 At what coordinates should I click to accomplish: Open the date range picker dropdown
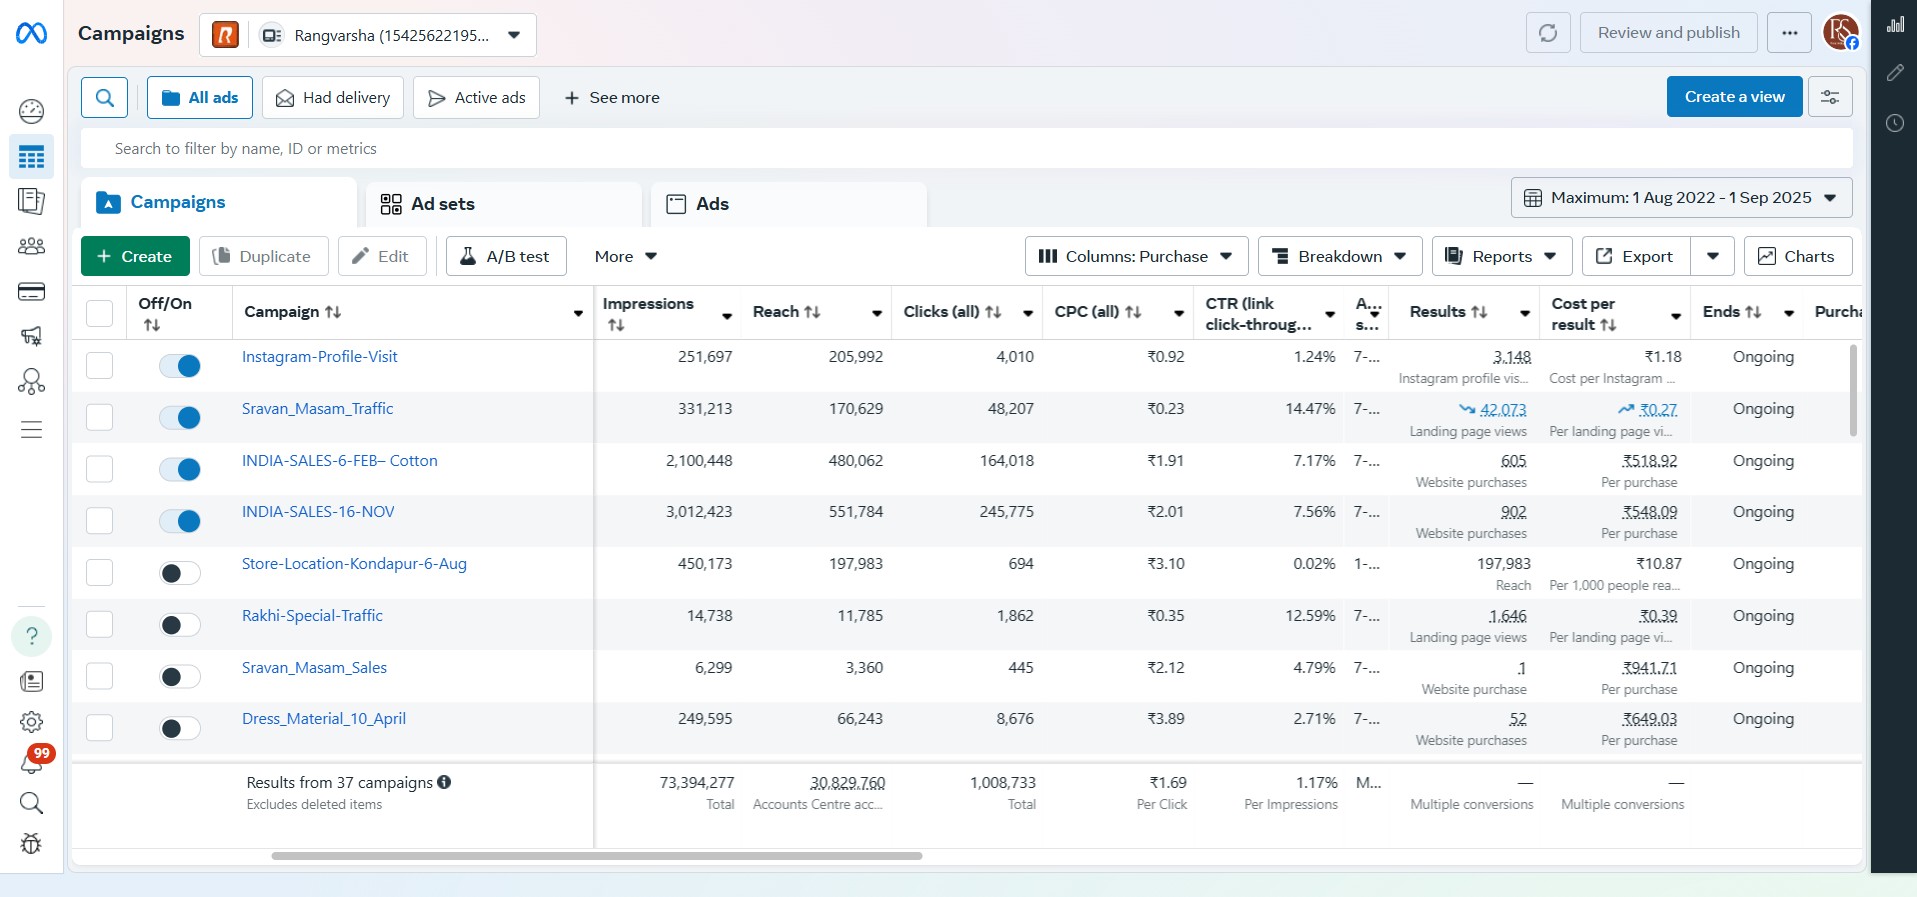pyautogui.click(x=1681, y=198)
